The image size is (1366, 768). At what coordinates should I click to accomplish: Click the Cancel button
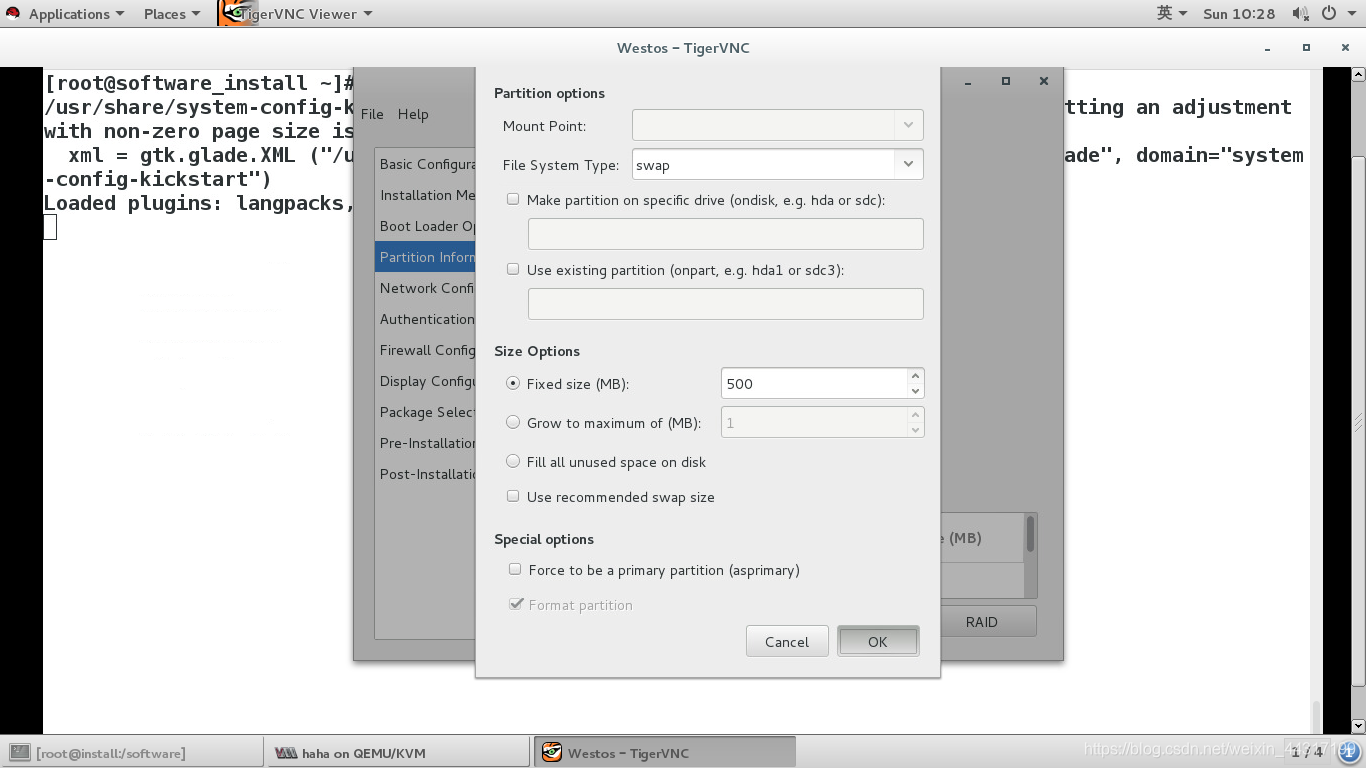[787, 641]
